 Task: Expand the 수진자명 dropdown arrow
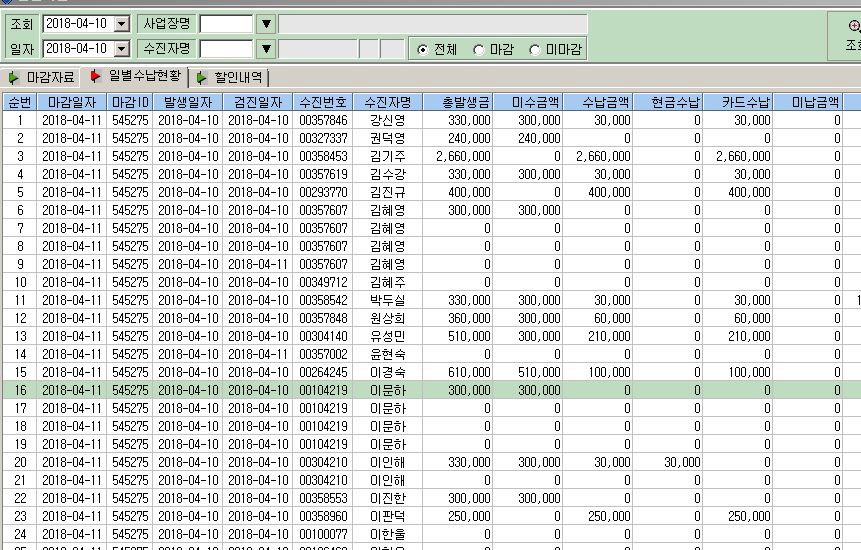tap(266, 49)
